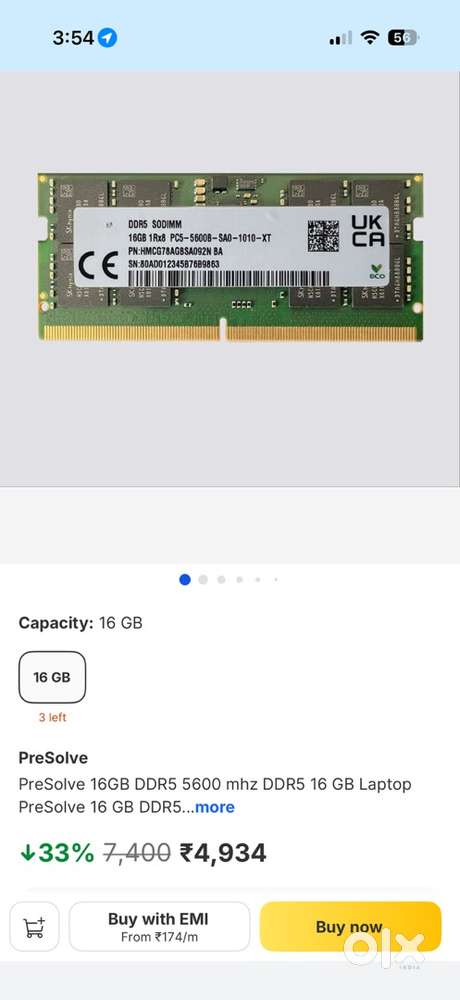This screenshot has height=1000, width=460.
Task: Tap the Buy now button
Action: pyautogui.click(x=350, y=927)
